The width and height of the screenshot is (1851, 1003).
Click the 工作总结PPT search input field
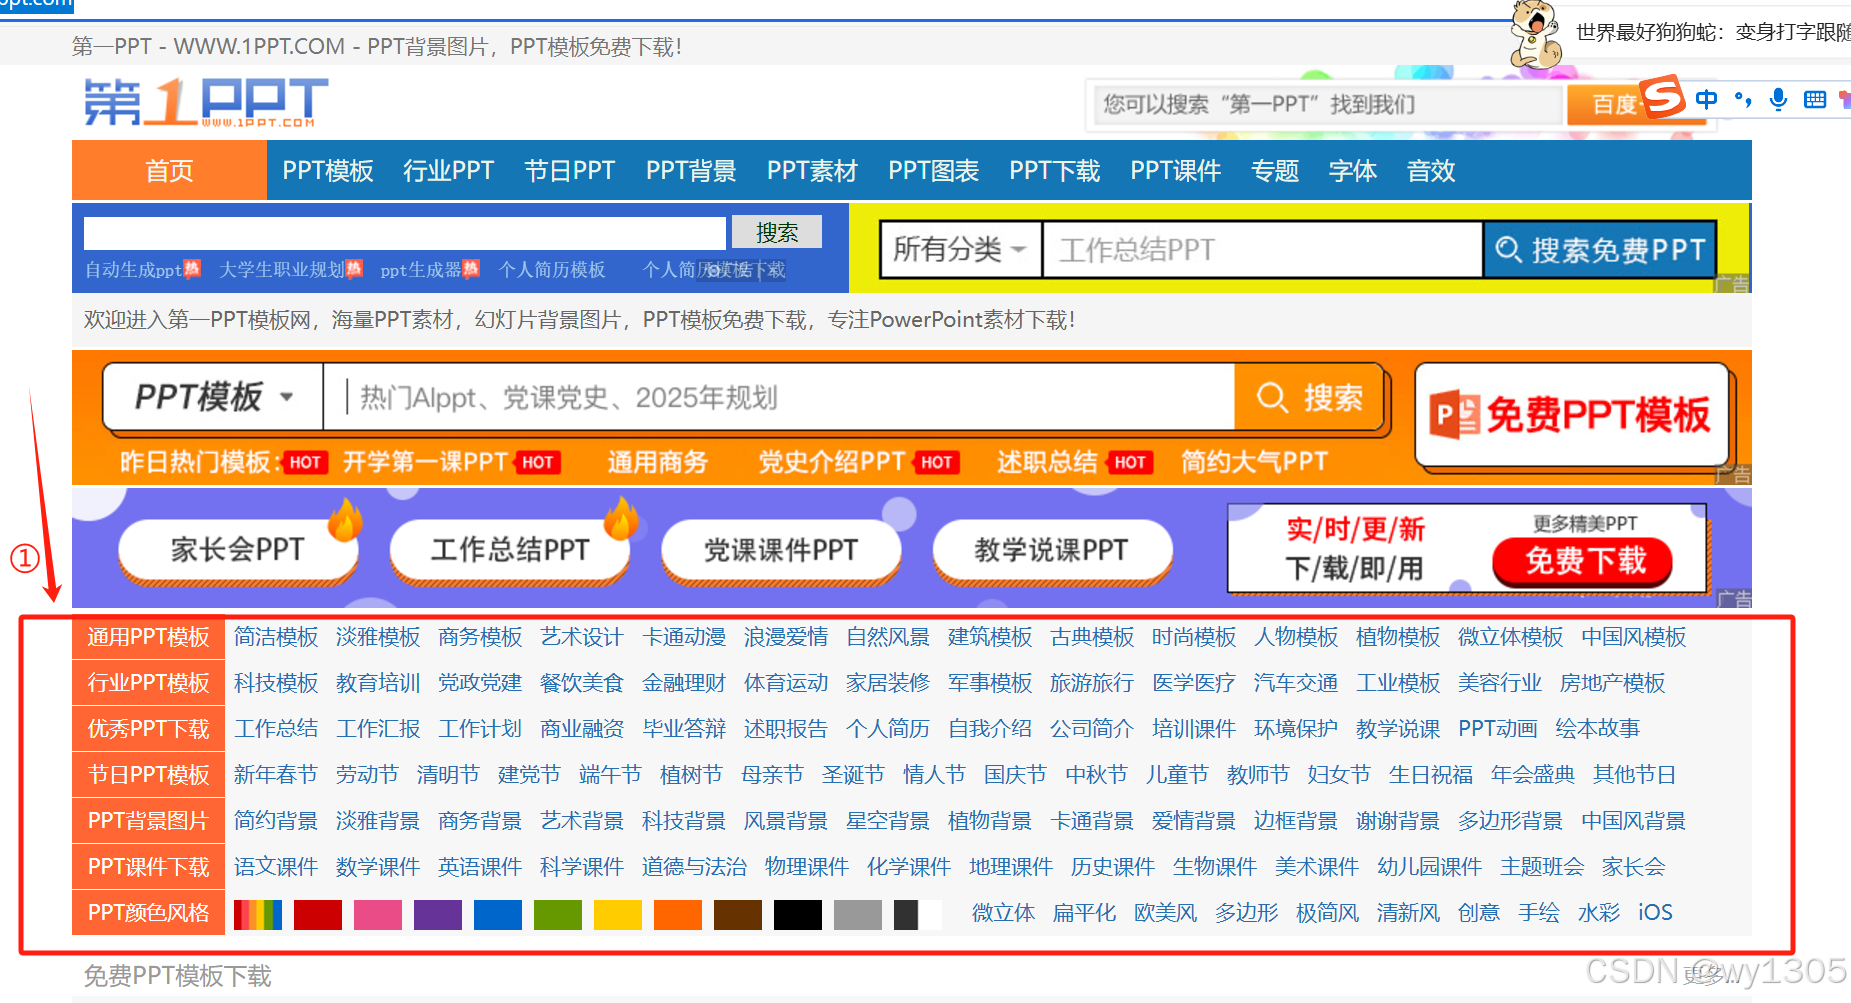click(x=1262, y=249)
